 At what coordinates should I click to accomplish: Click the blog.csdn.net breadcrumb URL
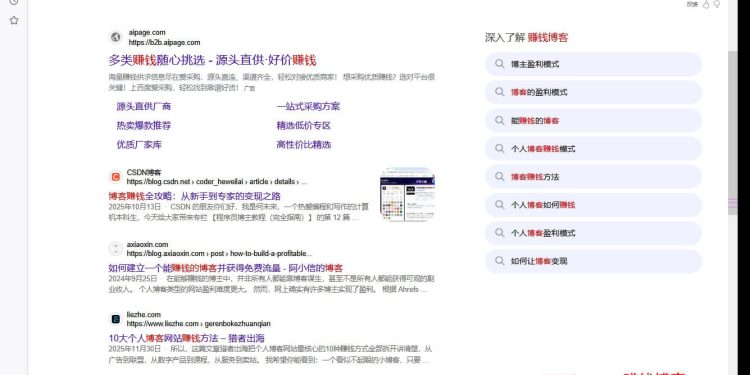click(x=217, y=182)
